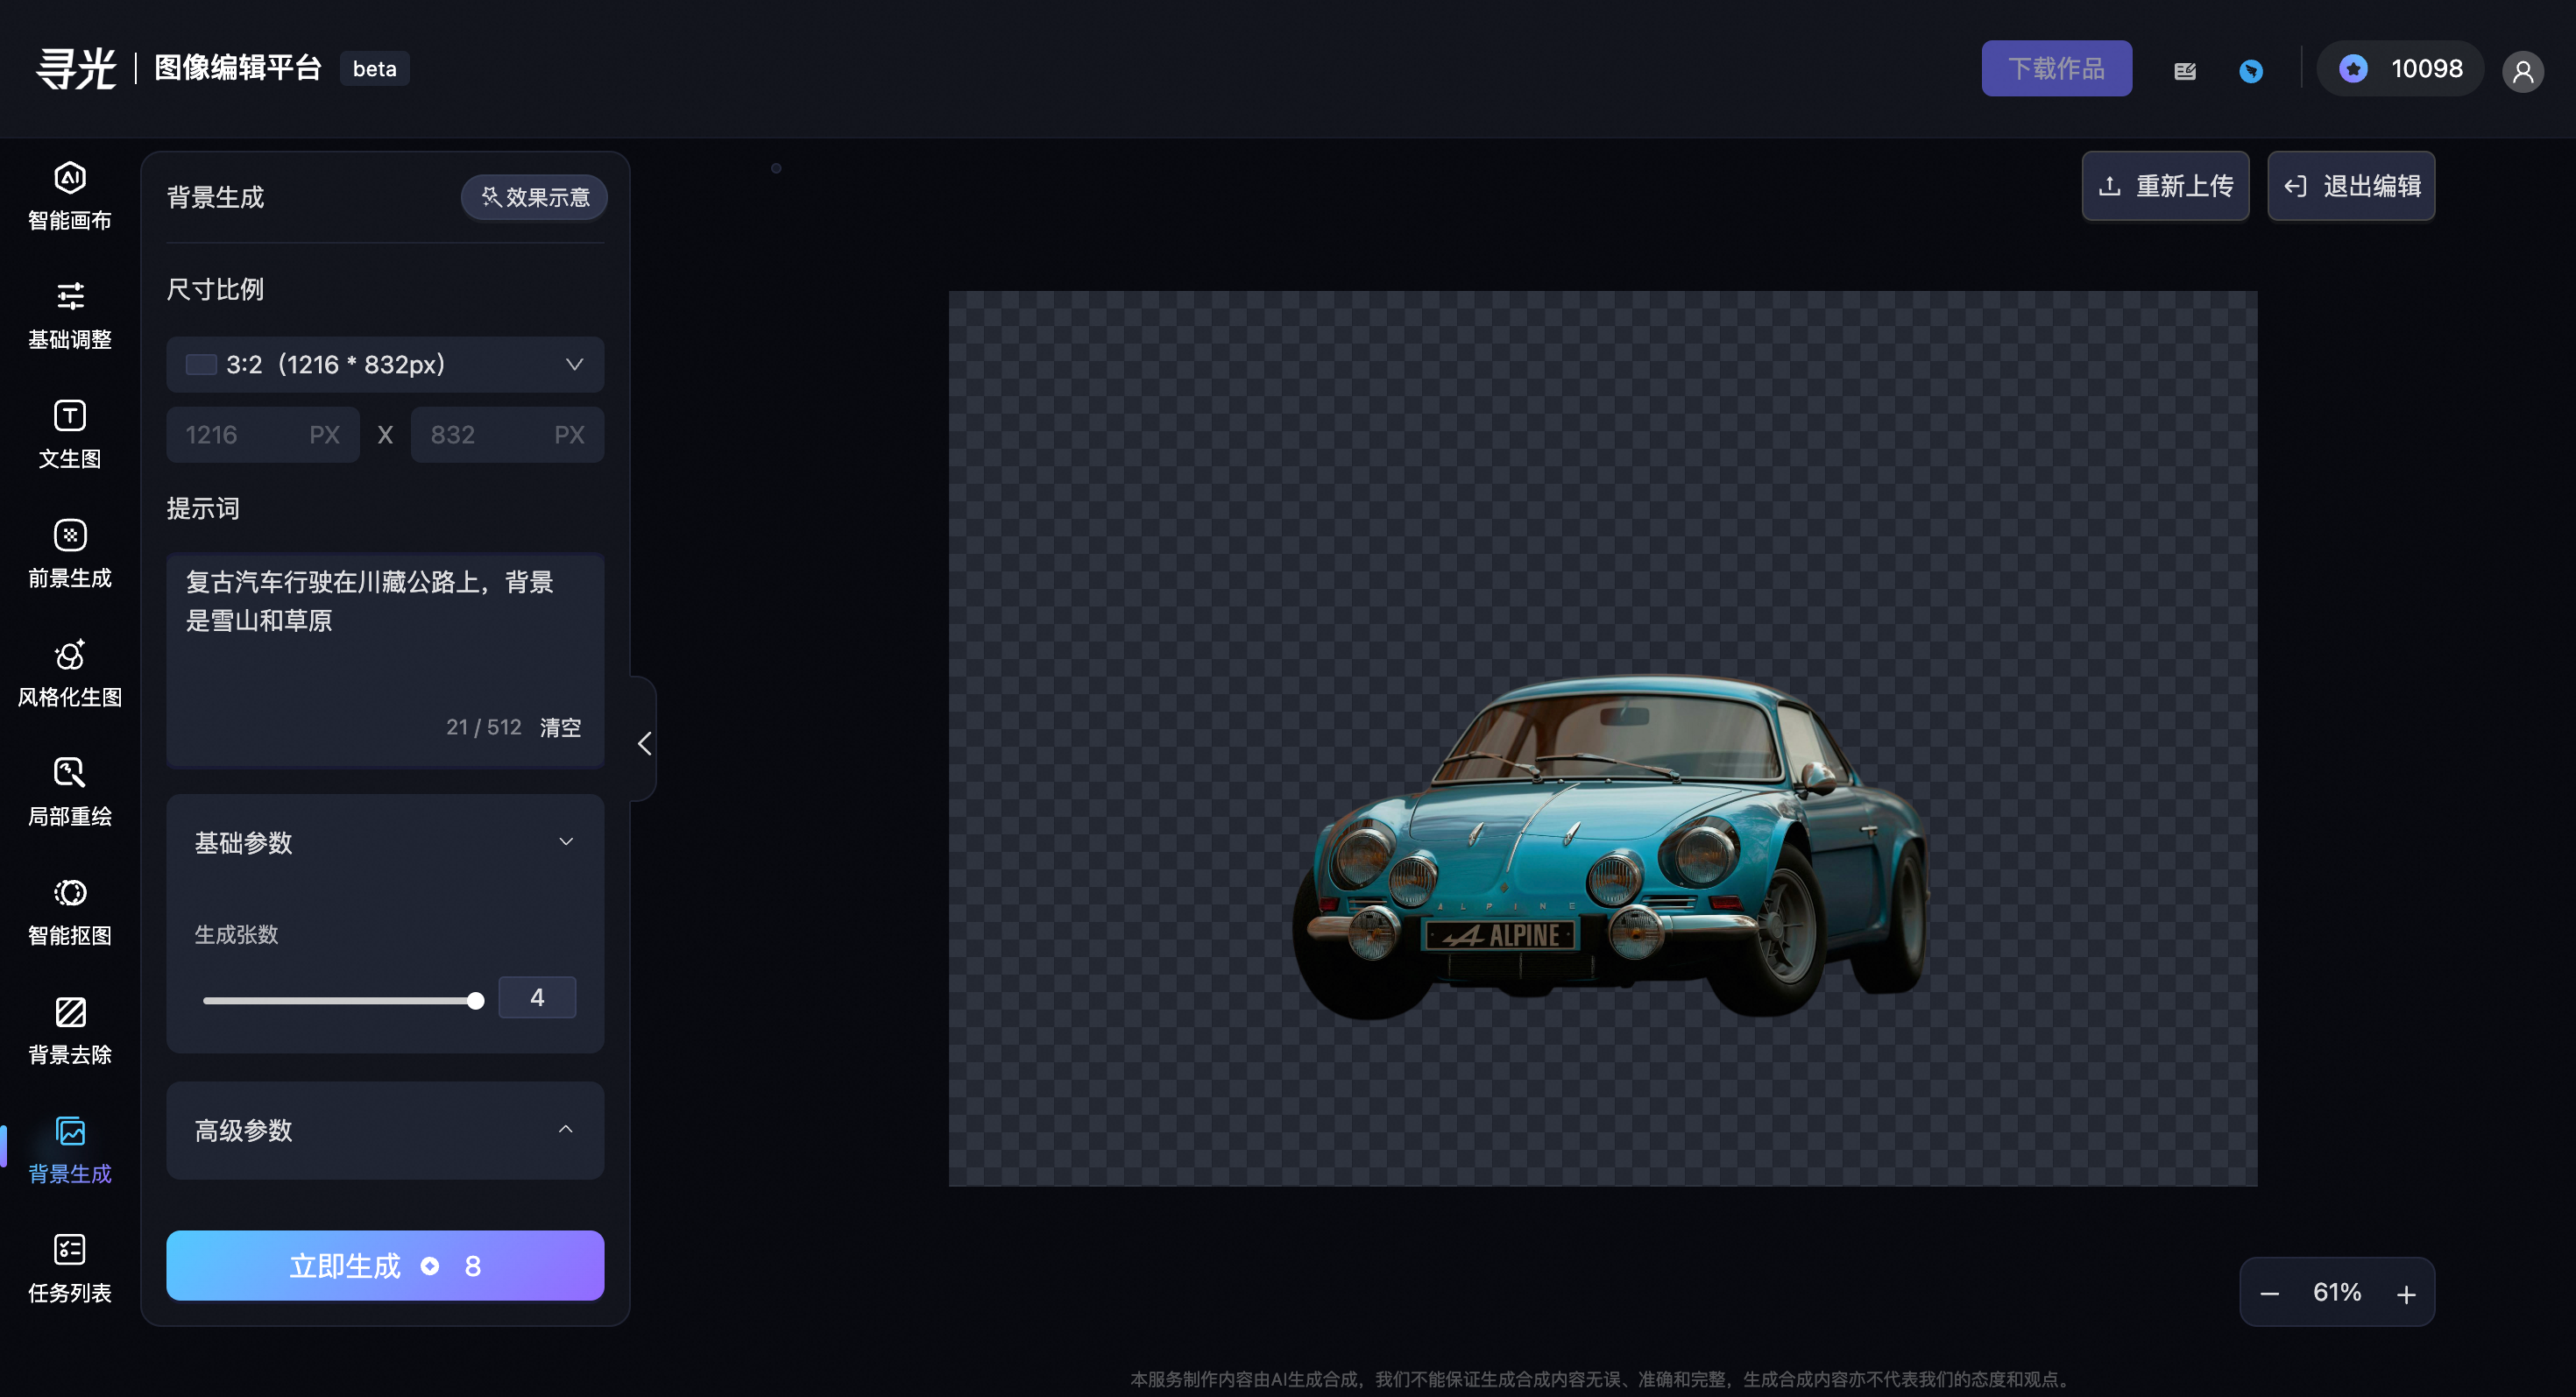Image resolution: width=2576 pixels, height=1397 pixels.
Task: Select the 前景生成 foreground generation tool
Action: [x=69, y=553]
